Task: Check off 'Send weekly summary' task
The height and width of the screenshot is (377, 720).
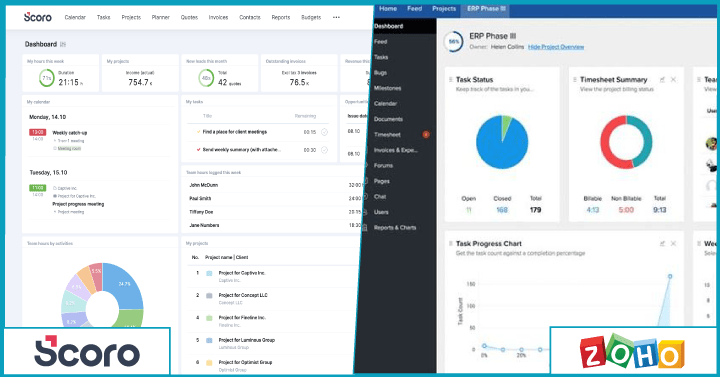Action: (324, 150)
